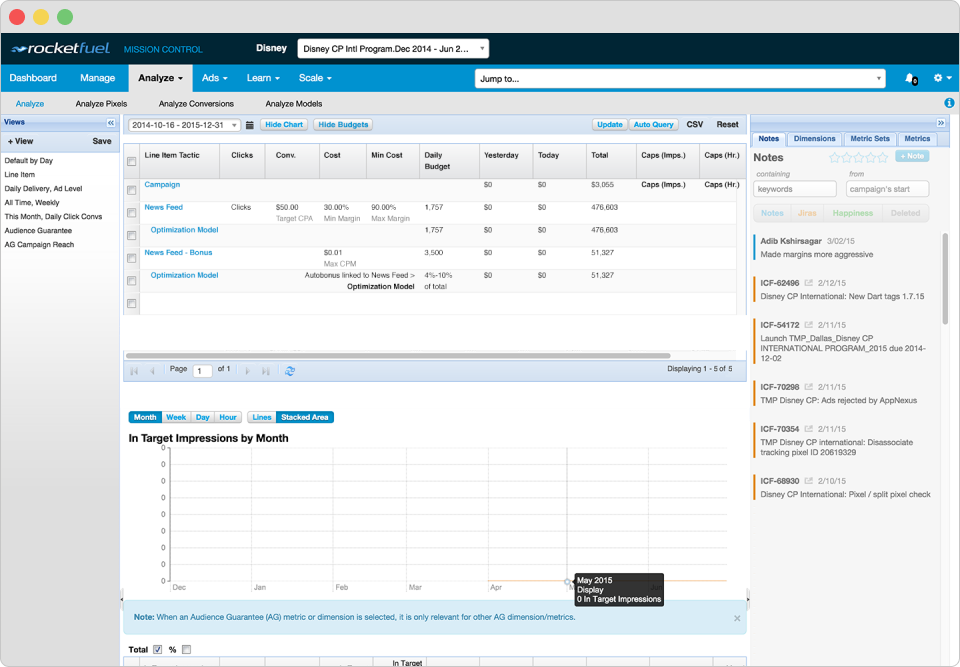Image resolution: width=960 pixels, height=667 pixels.
Task: Refresh the table with the reload icon
Action: coord(290,371)
